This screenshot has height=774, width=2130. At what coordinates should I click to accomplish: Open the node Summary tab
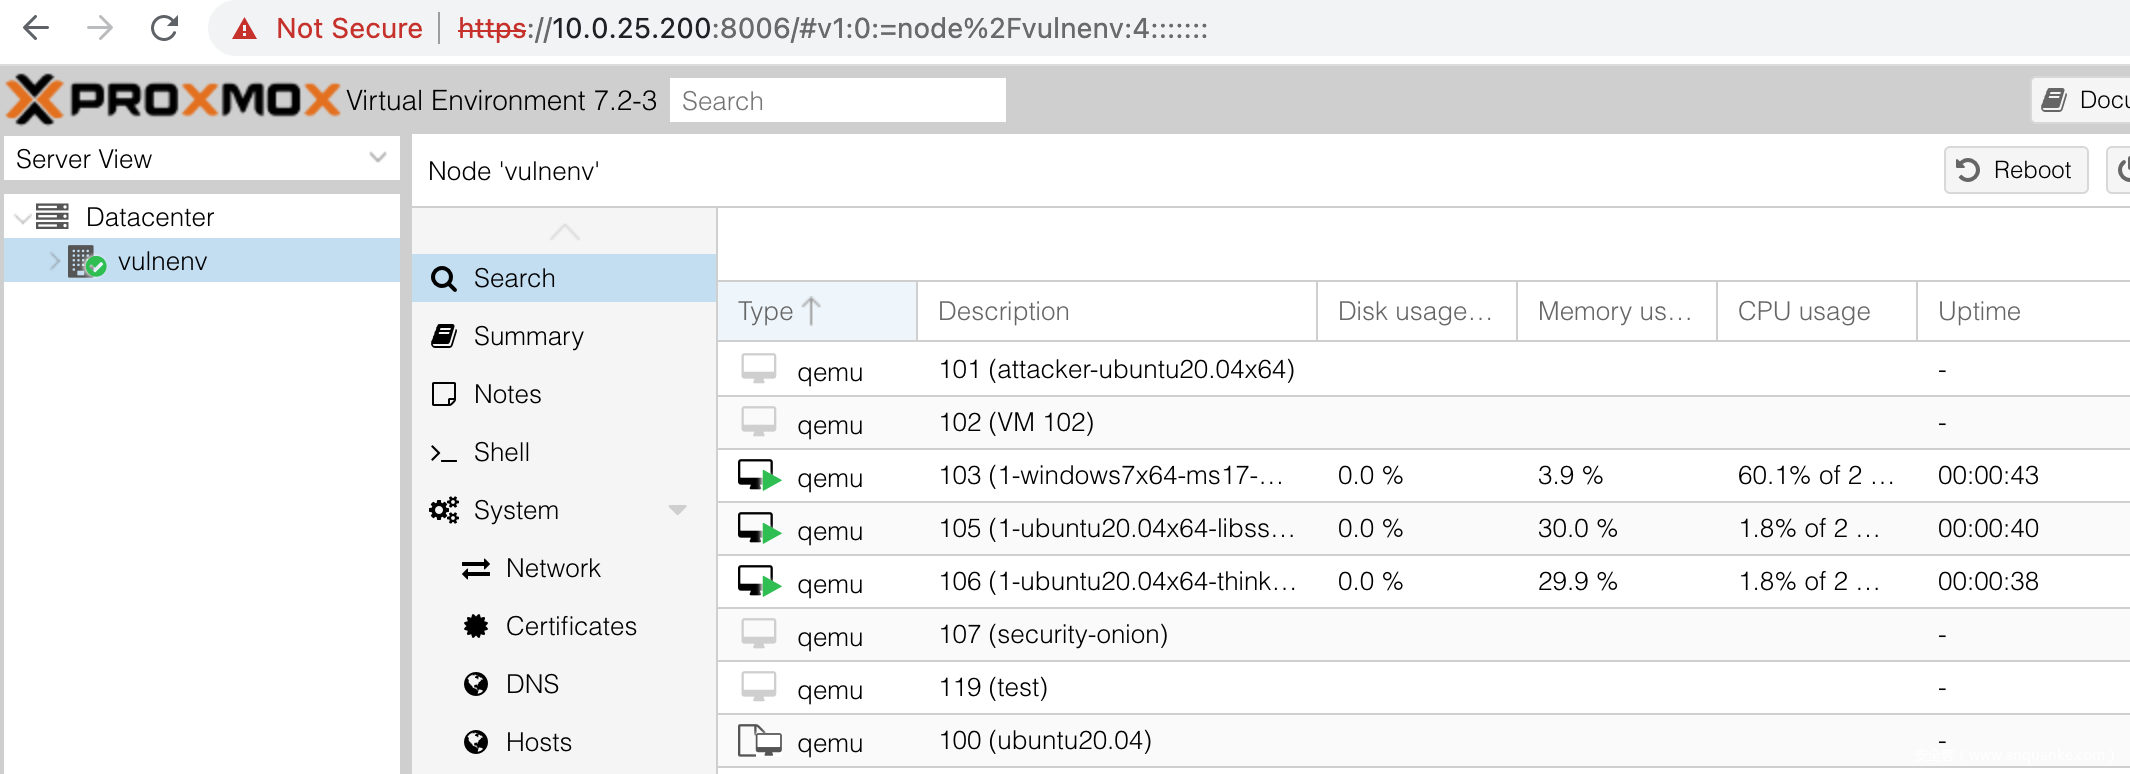tap(528, 336)
